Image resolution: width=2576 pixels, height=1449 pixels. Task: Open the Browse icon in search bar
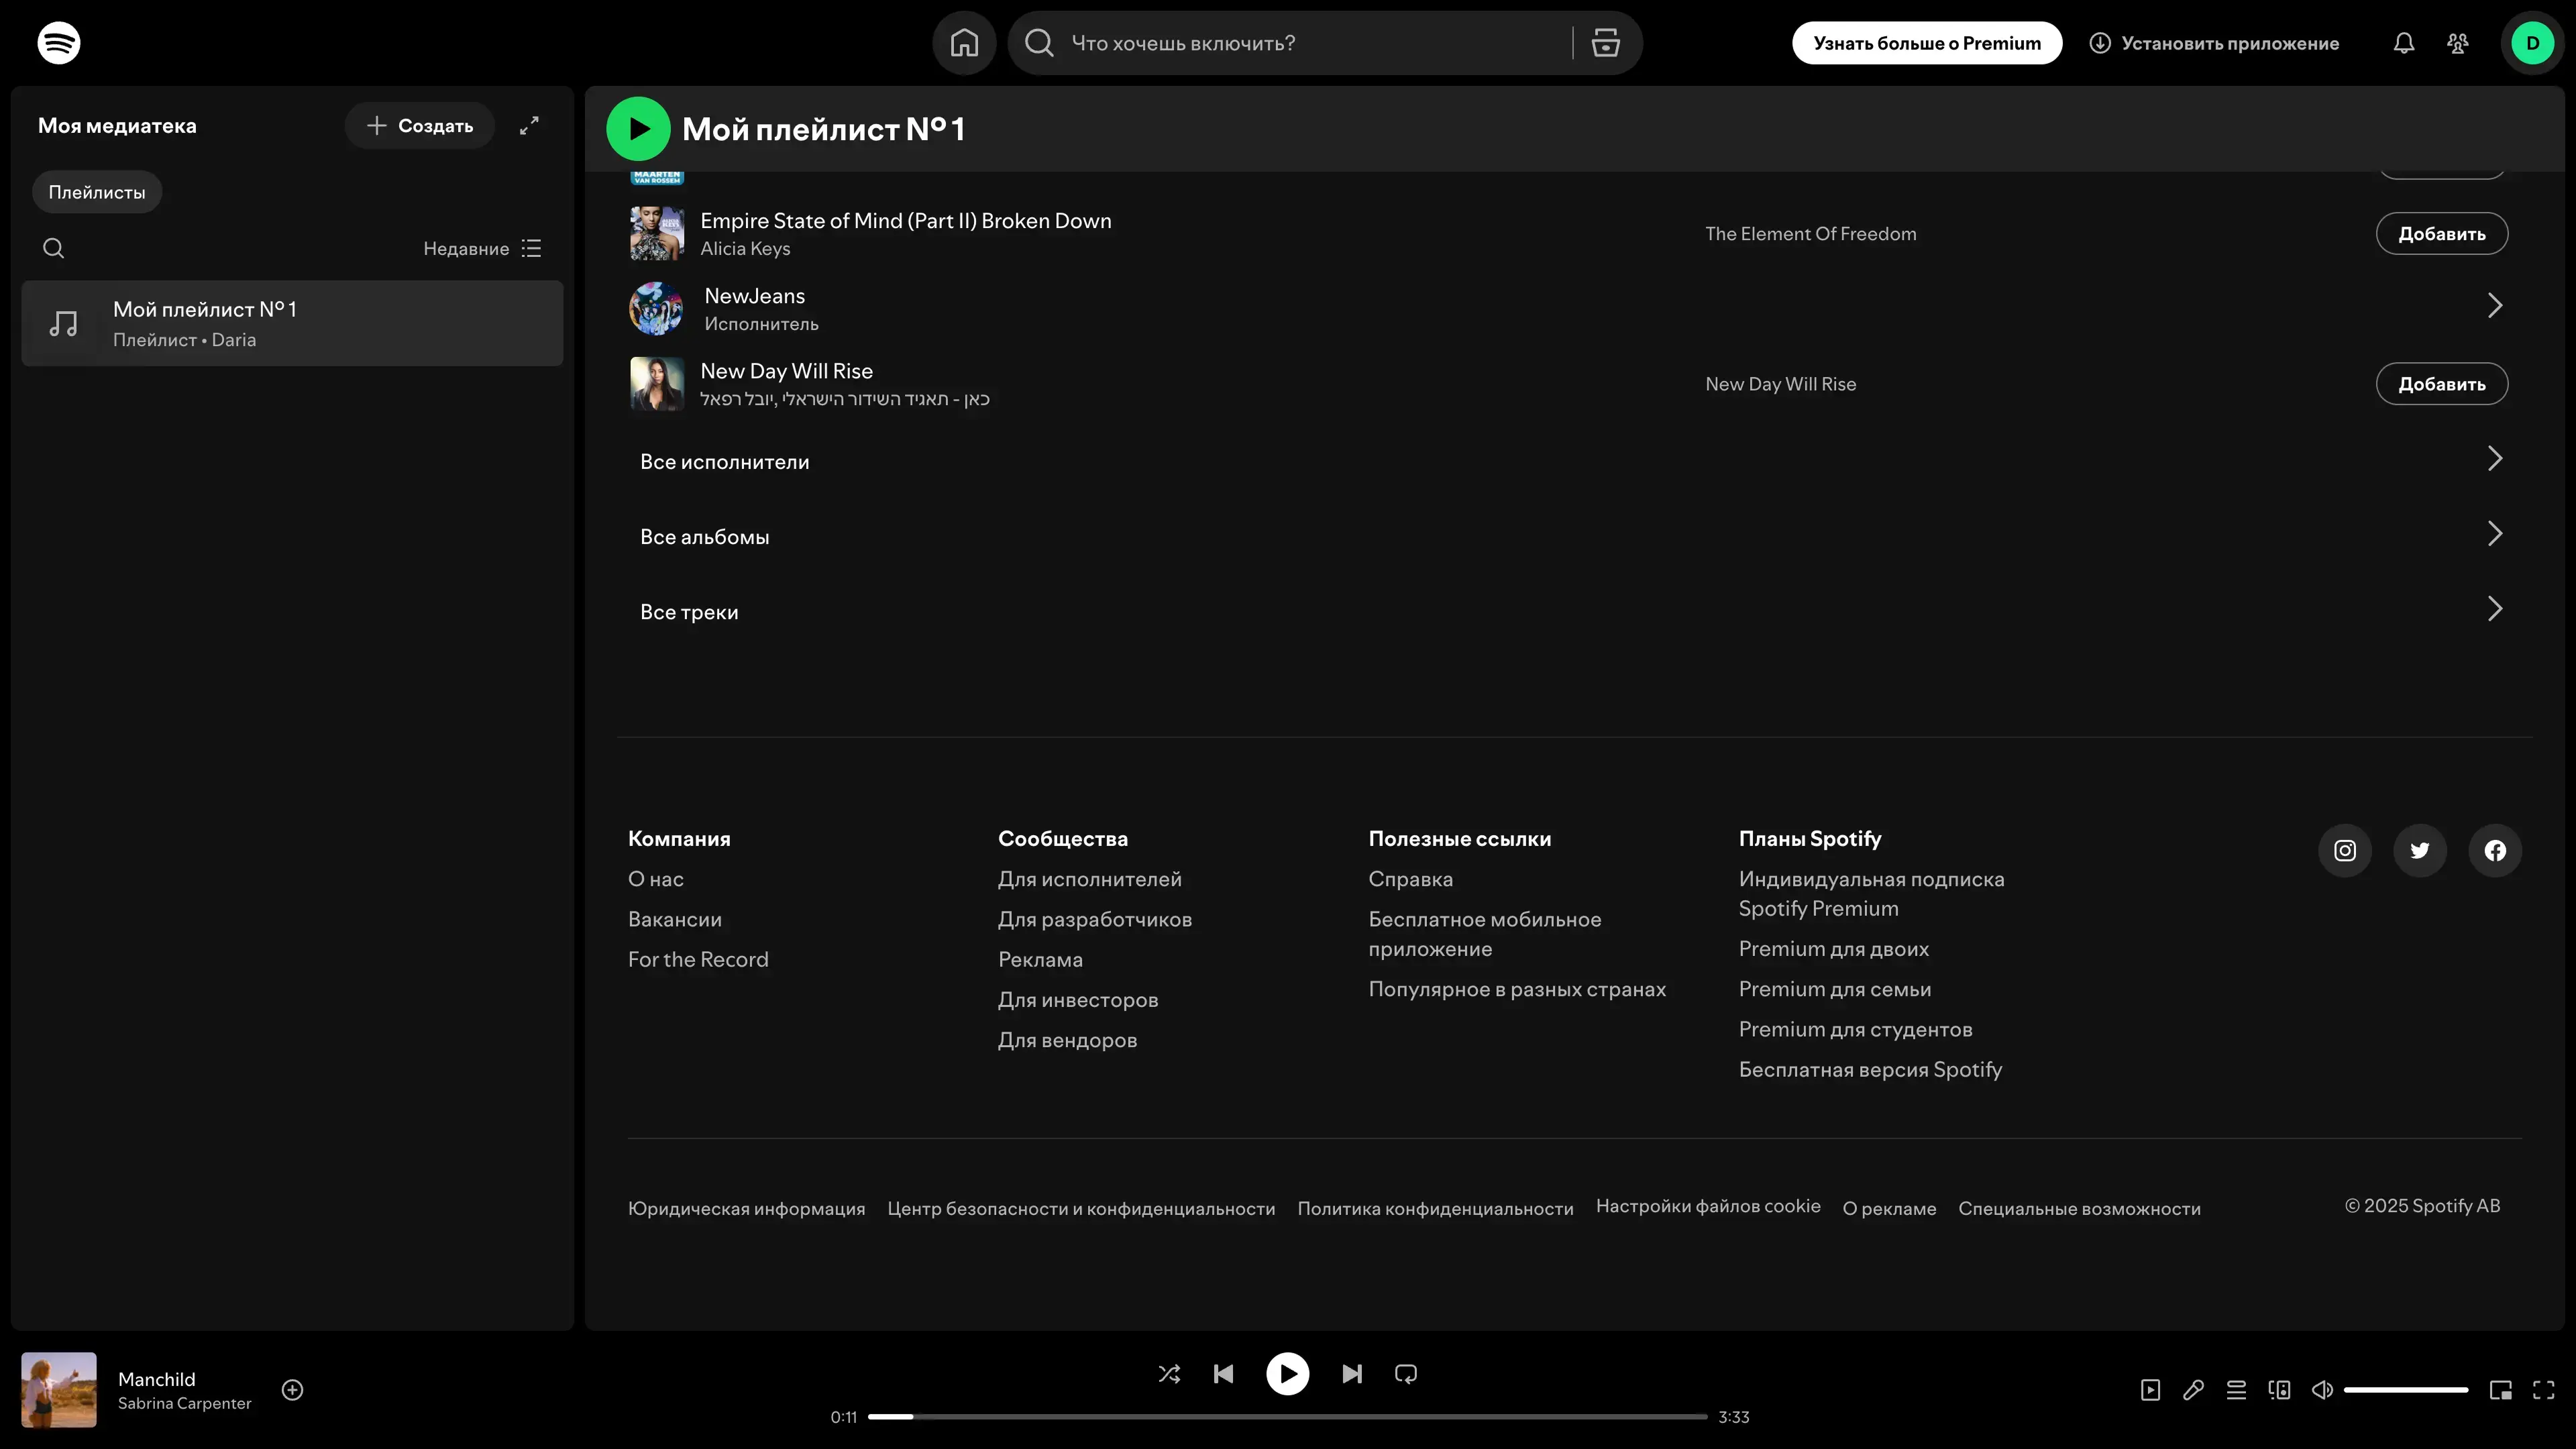point(1605,43)
